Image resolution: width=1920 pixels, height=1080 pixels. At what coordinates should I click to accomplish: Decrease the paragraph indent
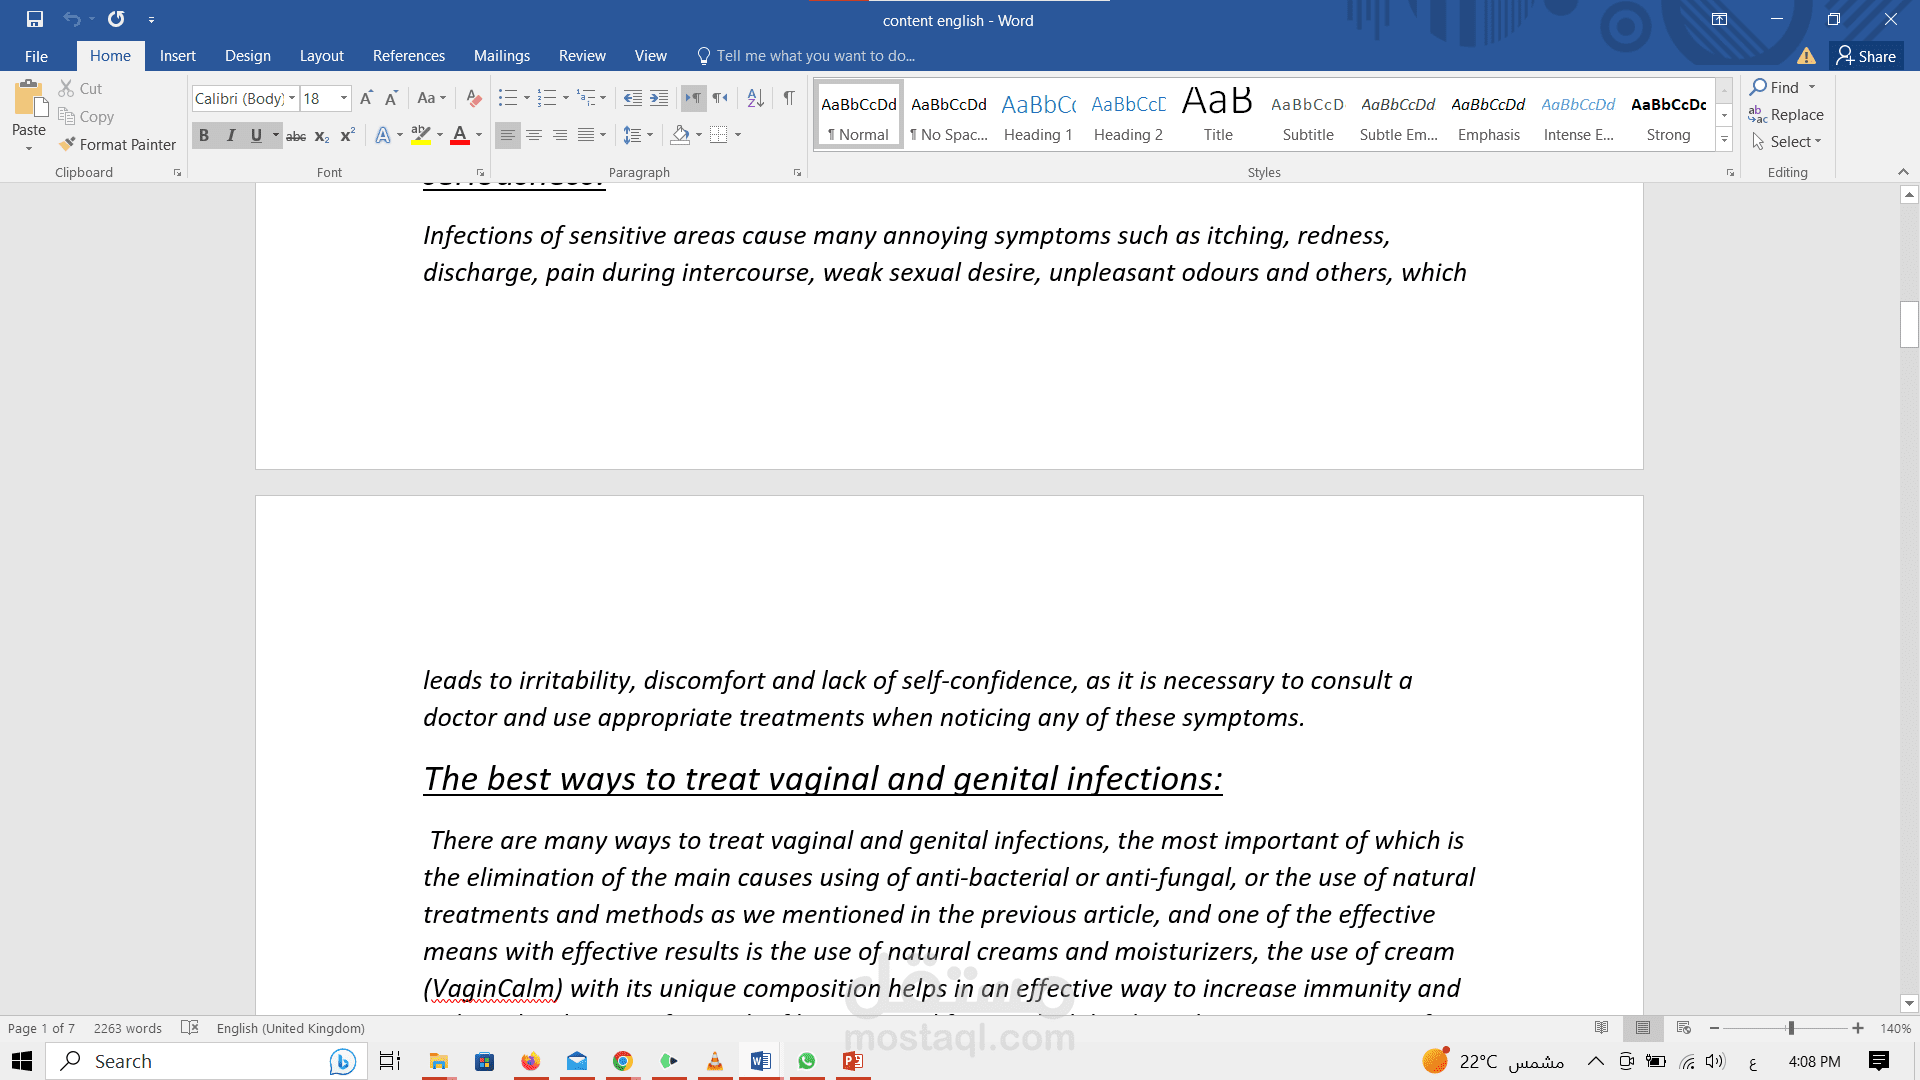click(633, 98)
